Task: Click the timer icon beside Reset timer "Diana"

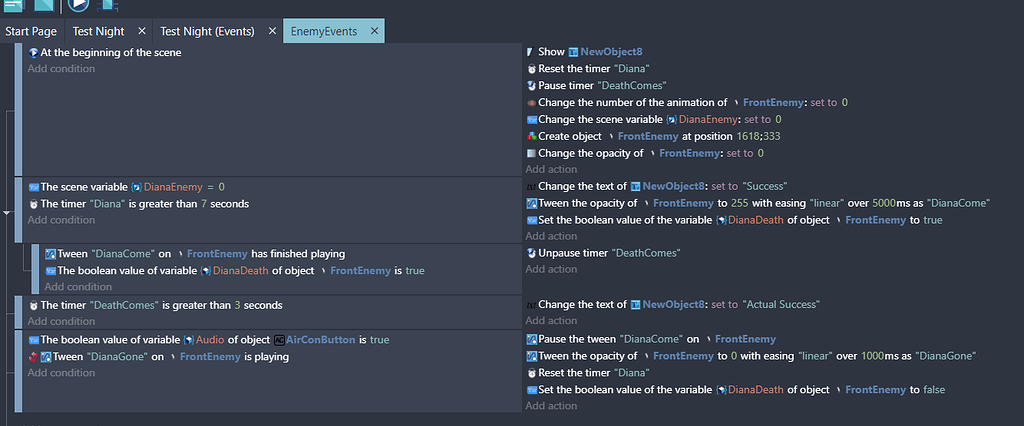Action: (531, 69)
